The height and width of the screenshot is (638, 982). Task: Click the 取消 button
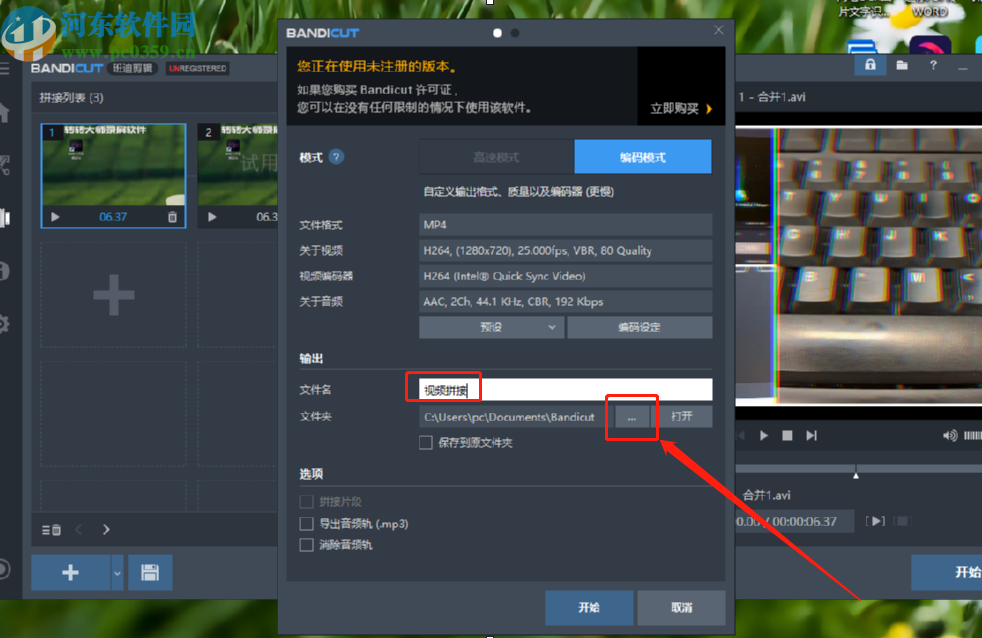click(681, 607)
